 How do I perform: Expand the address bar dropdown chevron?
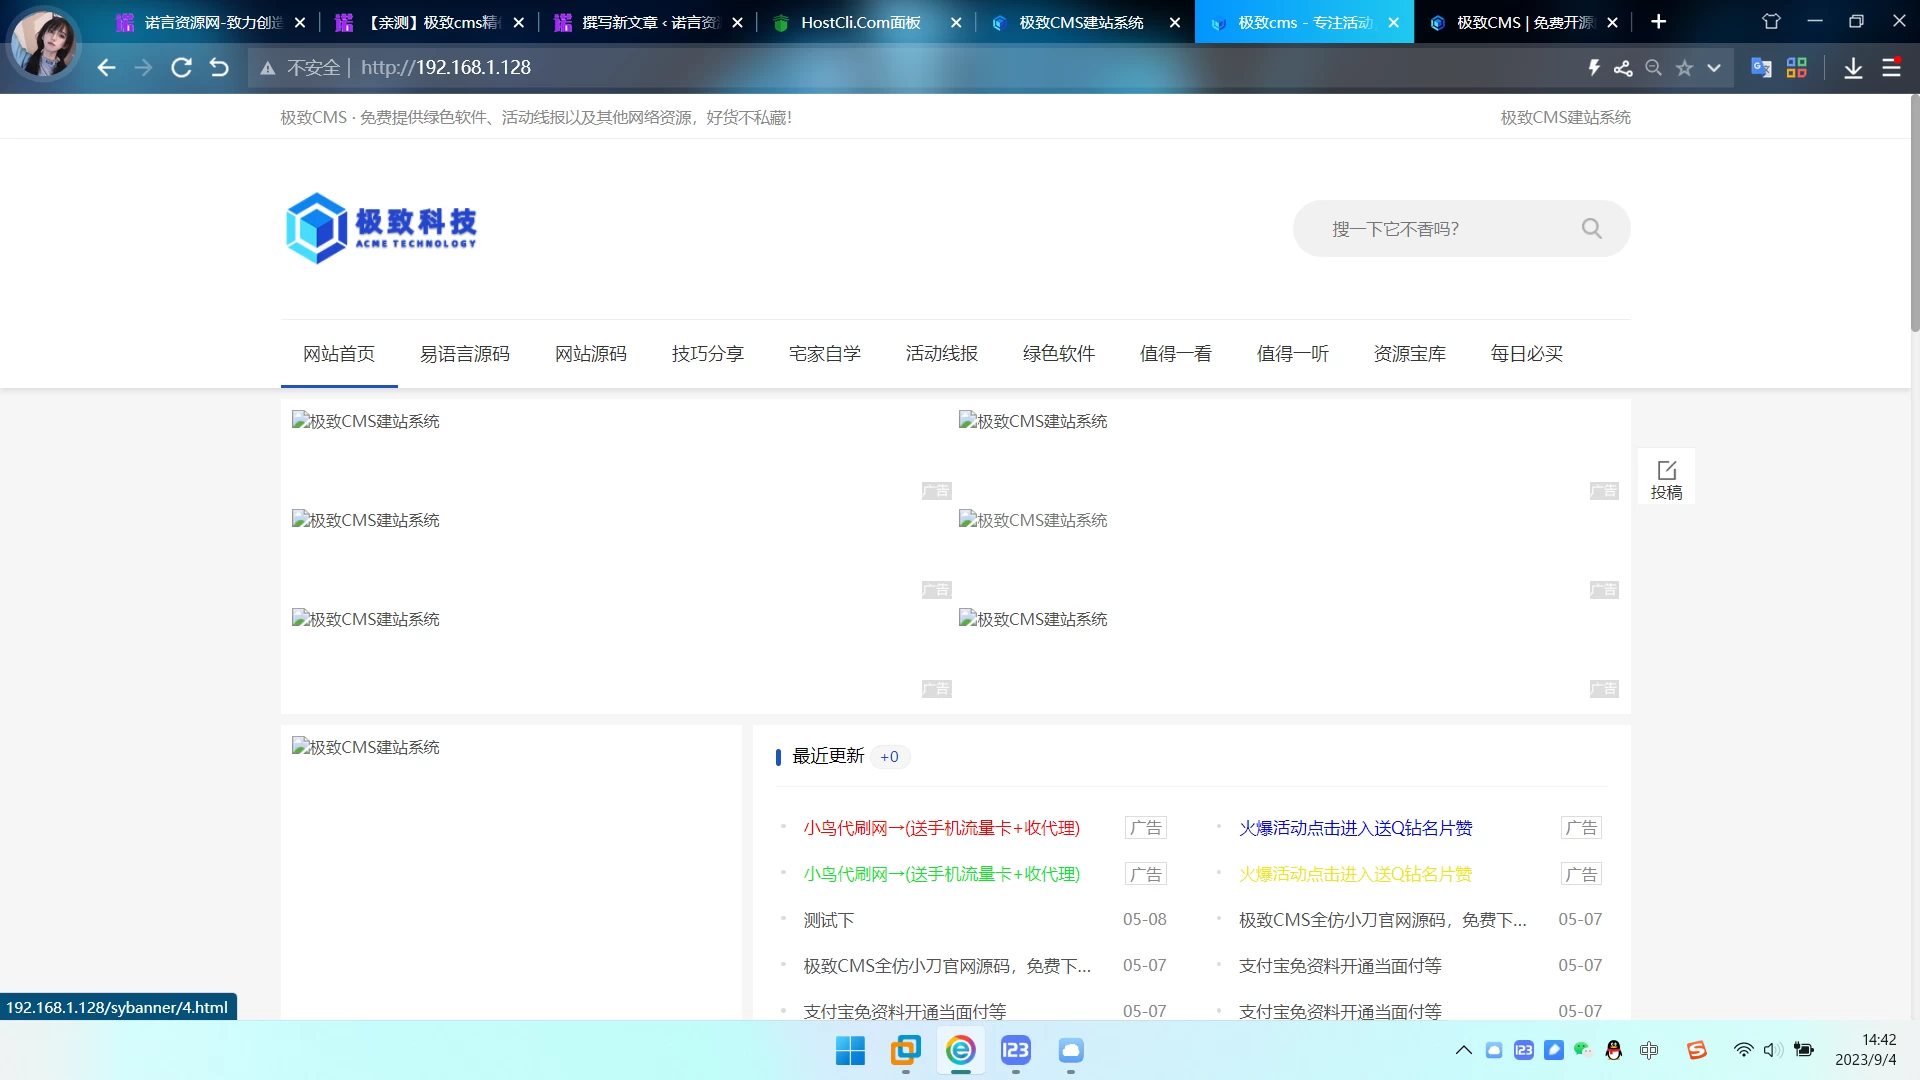[1714, 67]
